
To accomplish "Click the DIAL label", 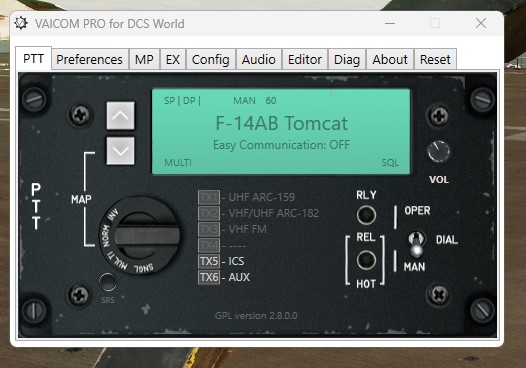I will point(447,240).
